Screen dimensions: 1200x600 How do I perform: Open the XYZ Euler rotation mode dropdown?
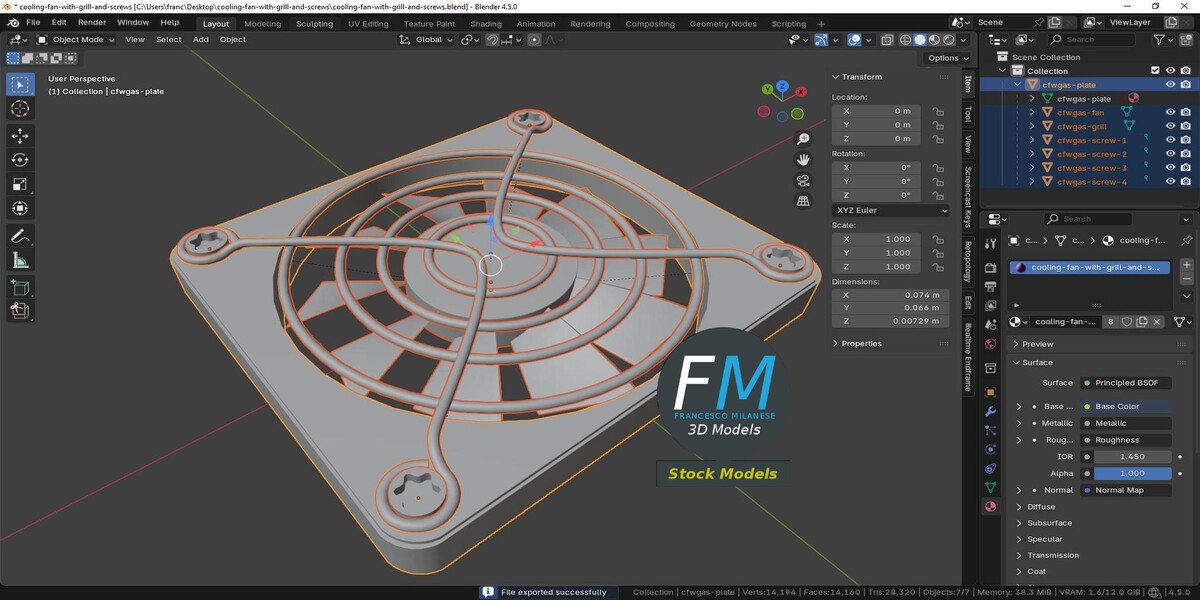click(891, 211)
